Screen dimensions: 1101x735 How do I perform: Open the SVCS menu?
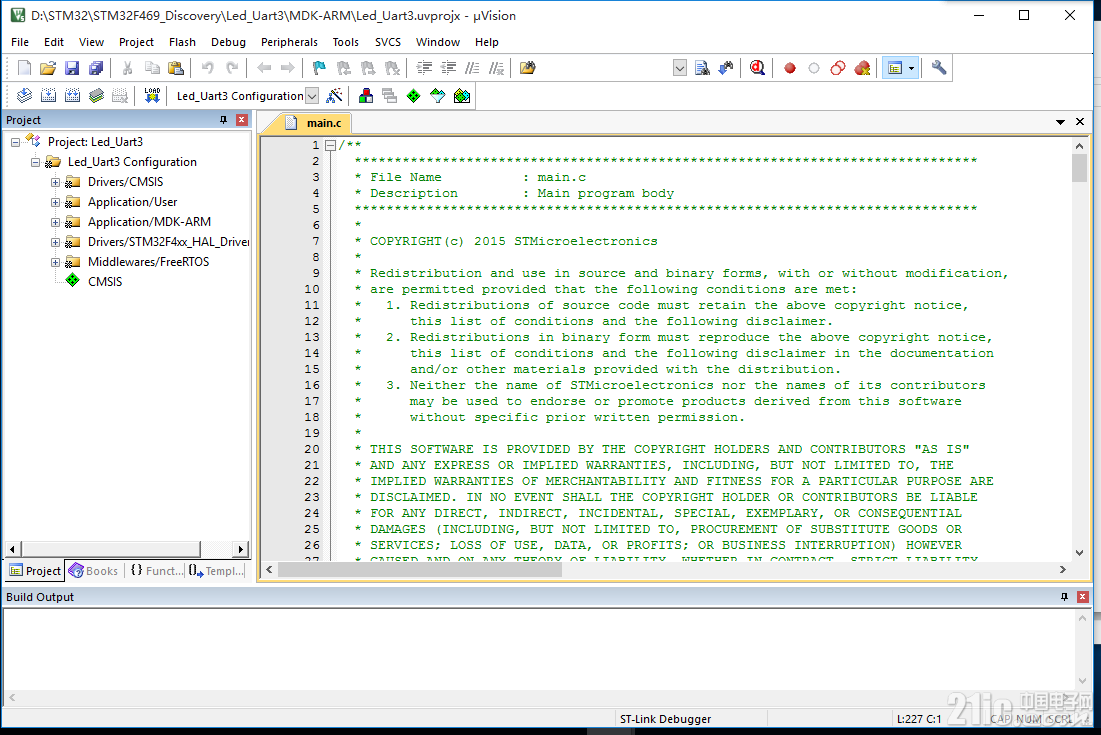click(388, 42)
